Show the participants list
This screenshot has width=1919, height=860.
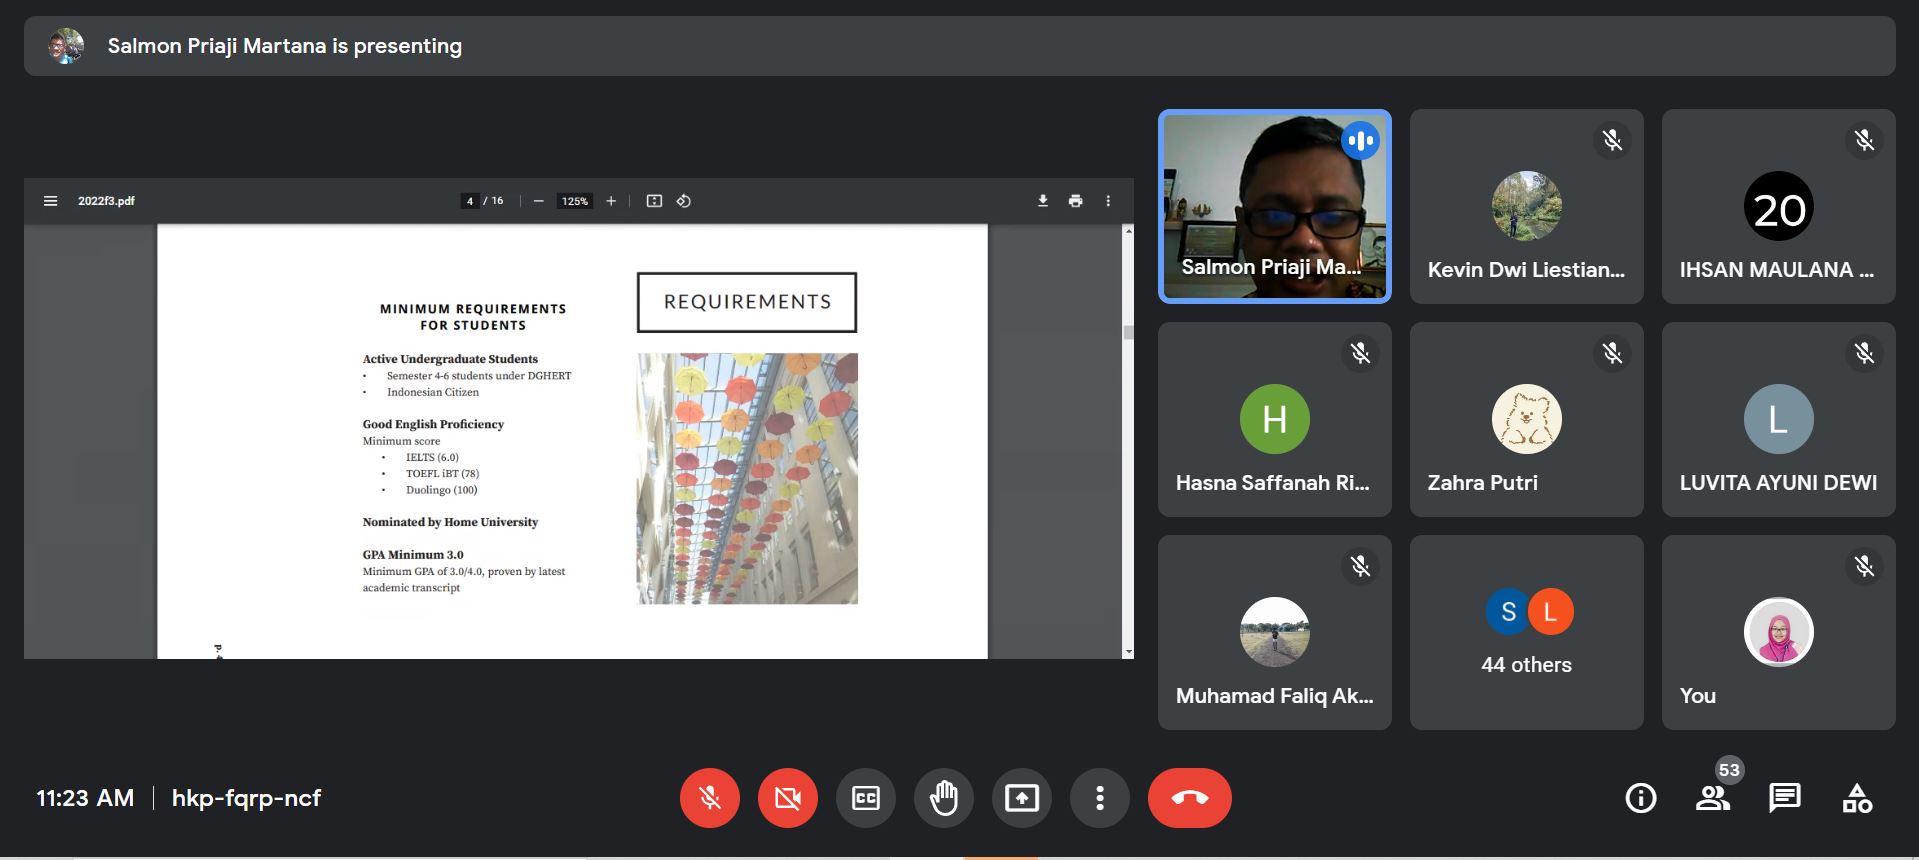pos(1712,798)
